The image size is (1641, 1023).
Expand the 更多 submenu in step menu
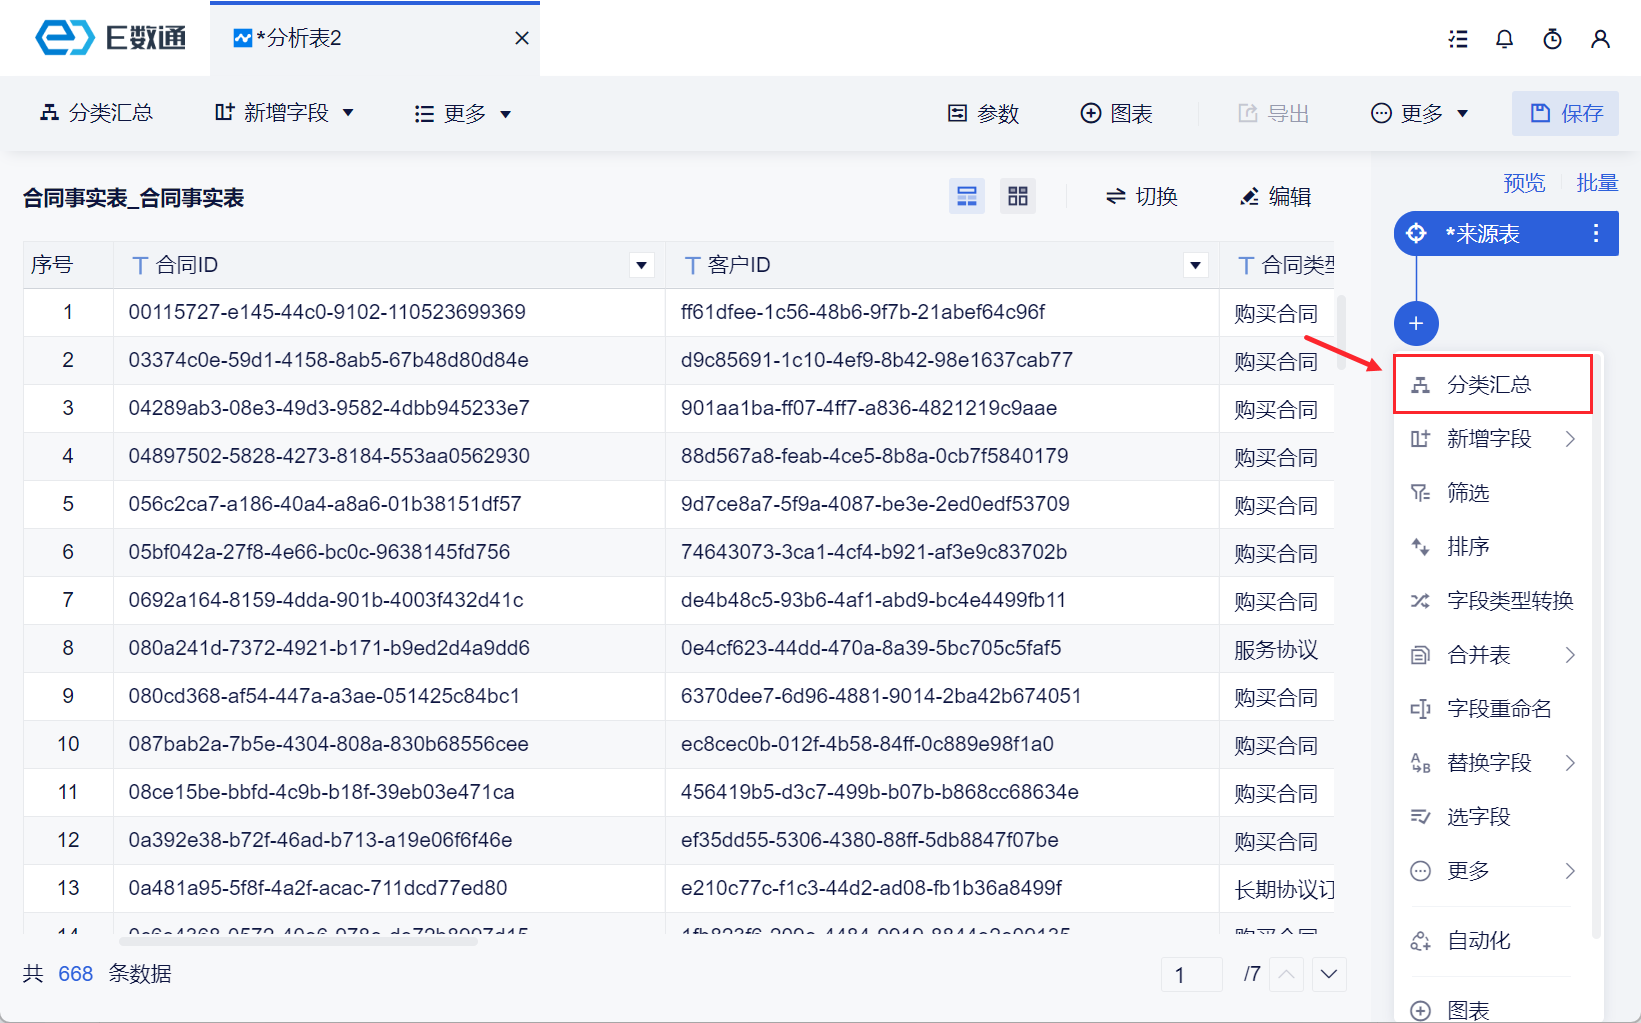(x=1492, y=871)
